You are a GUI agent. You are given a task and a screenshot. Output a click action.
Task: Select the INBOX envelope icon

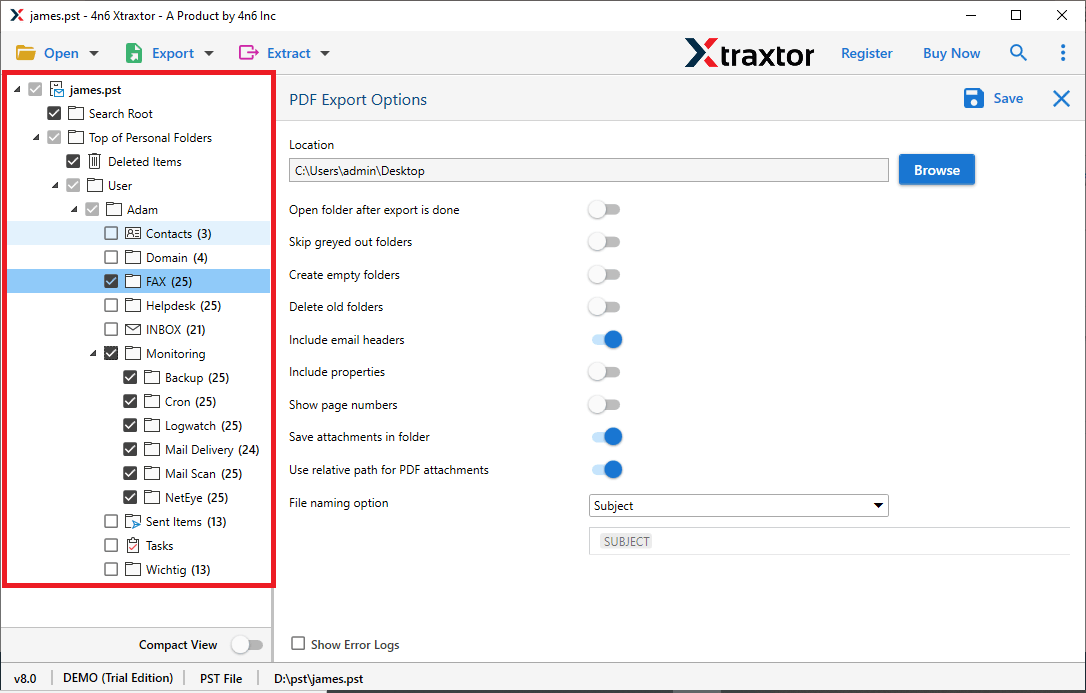click(x=133, y=330)
